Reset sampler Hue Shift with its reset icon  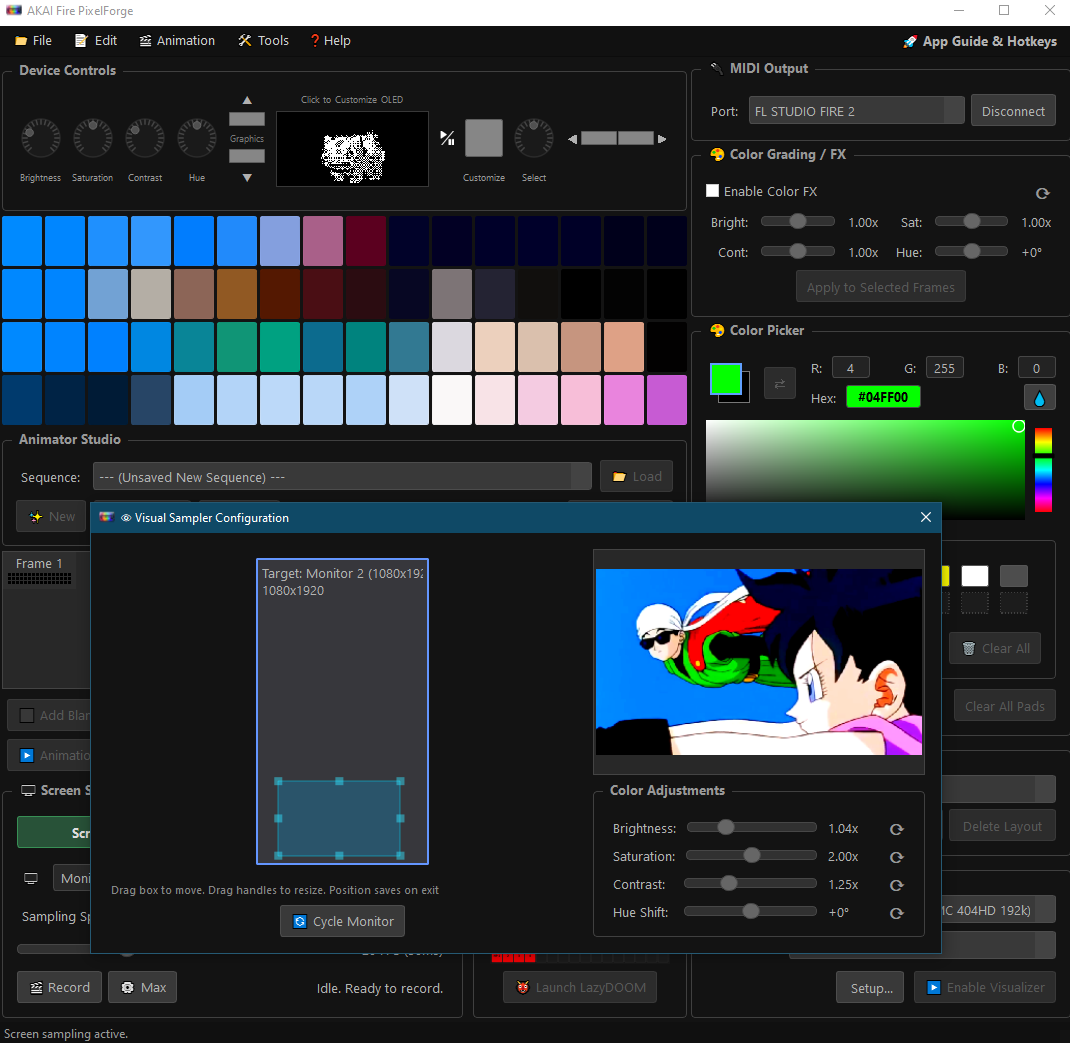click(x=897, y=913)
